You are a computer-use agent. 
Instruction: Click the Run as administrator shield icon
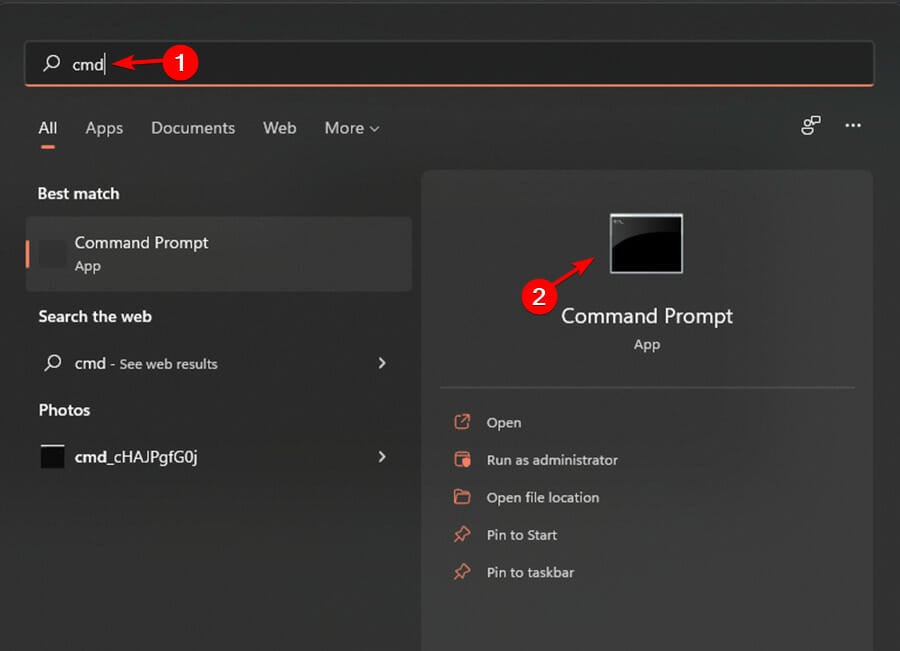coord(462,459)
